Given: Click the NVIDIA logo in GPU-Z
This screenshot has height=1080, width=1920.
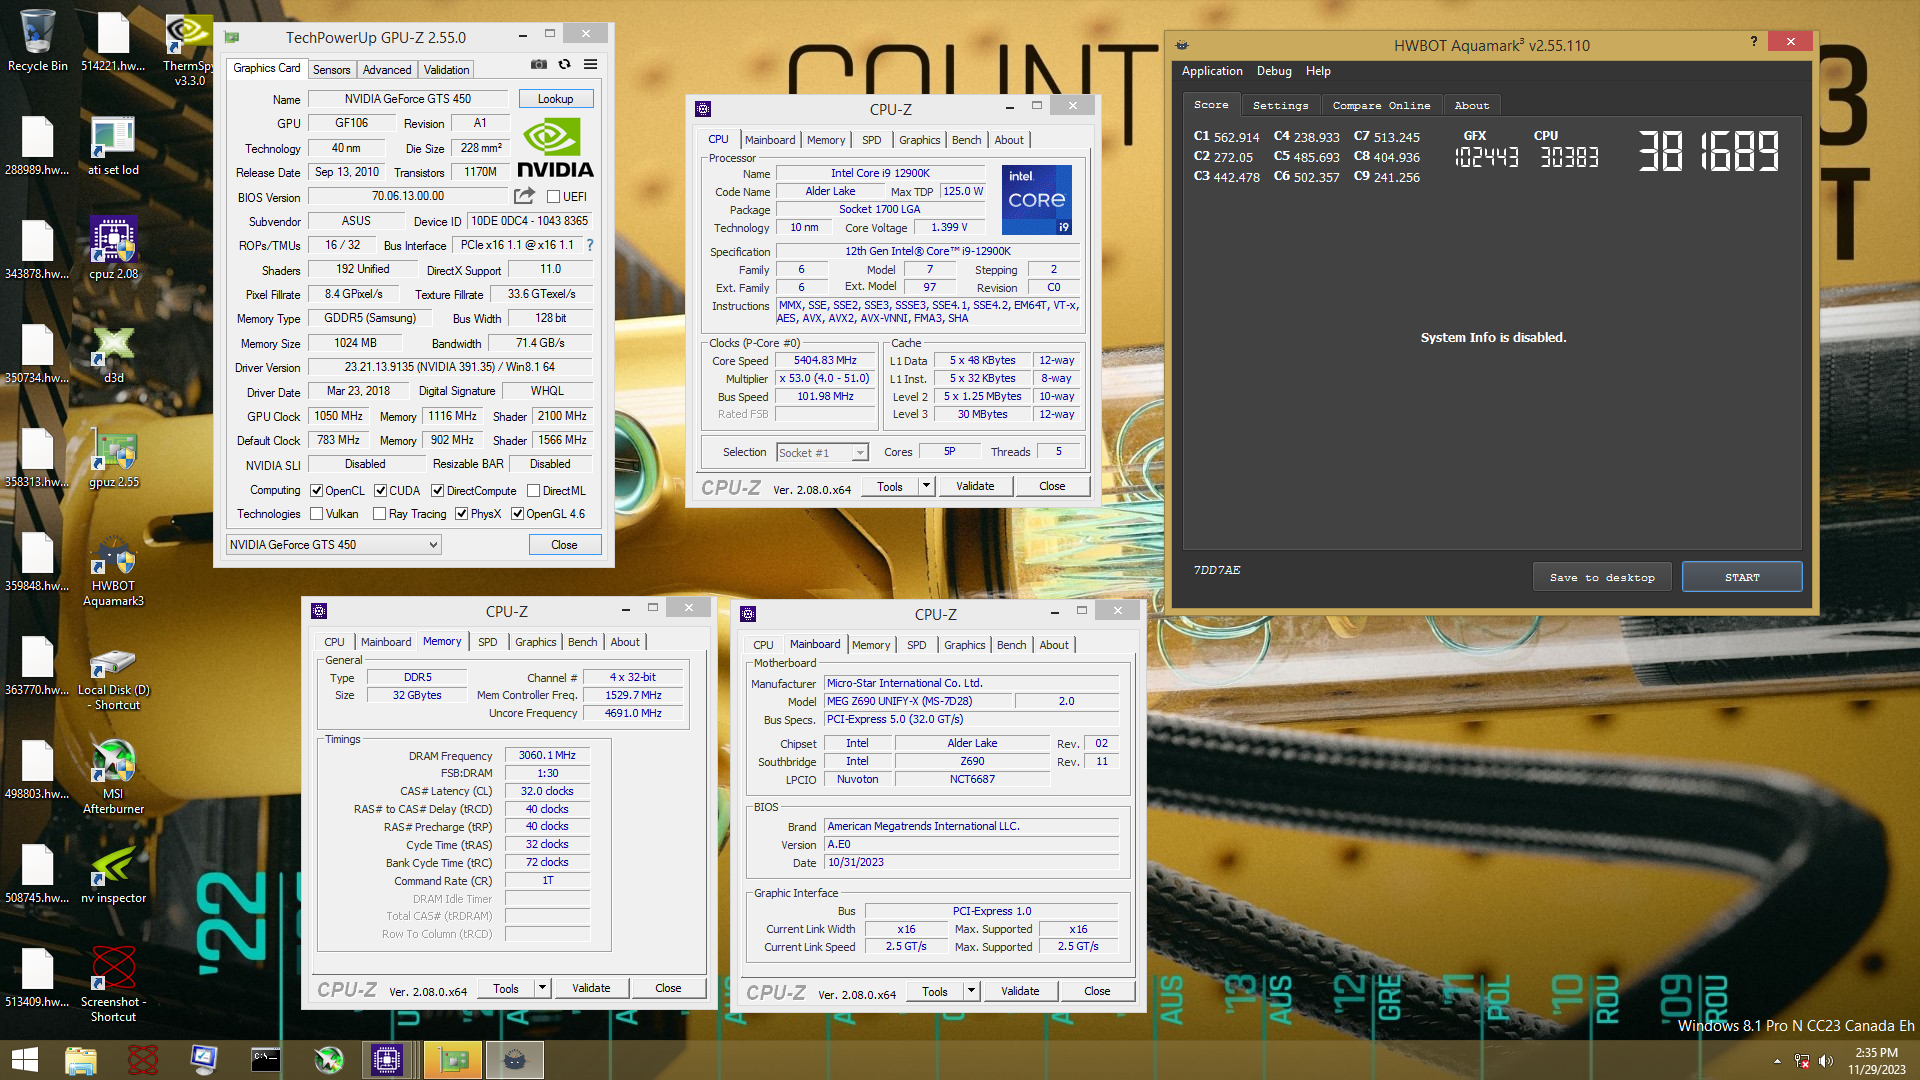Looking at the screenshot, I should (555, 148).
